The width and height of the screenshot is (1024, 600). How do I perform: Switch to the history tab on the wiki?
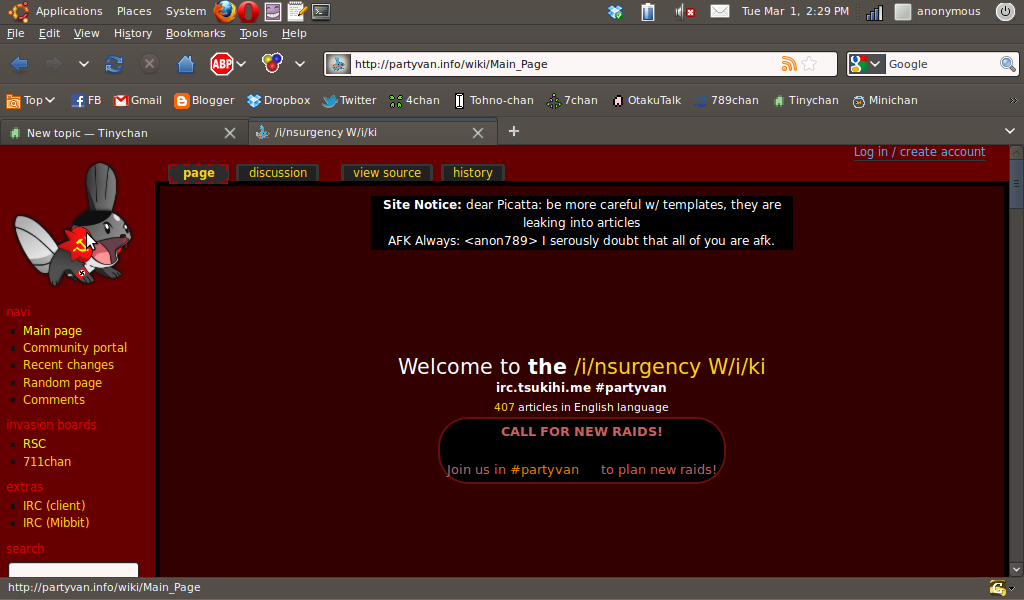point(472,172)
